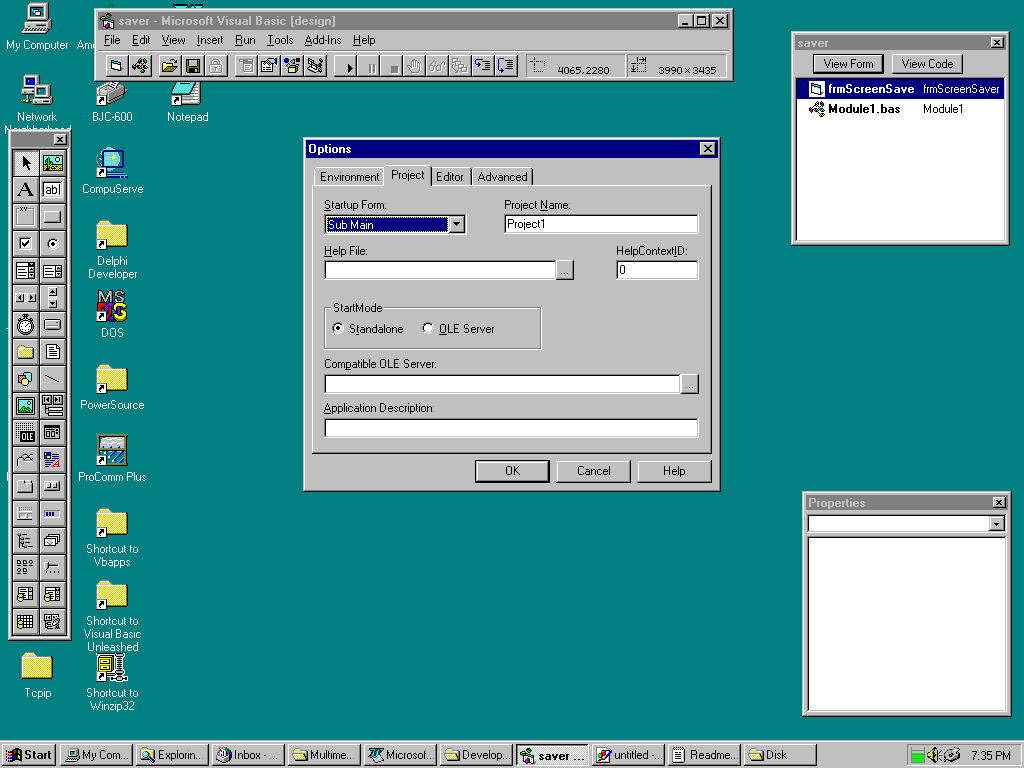Image resolution: width=1024 pixels, height=768 pixels.
Task: Open the Add-Ins menu
Action: point(322,40)
